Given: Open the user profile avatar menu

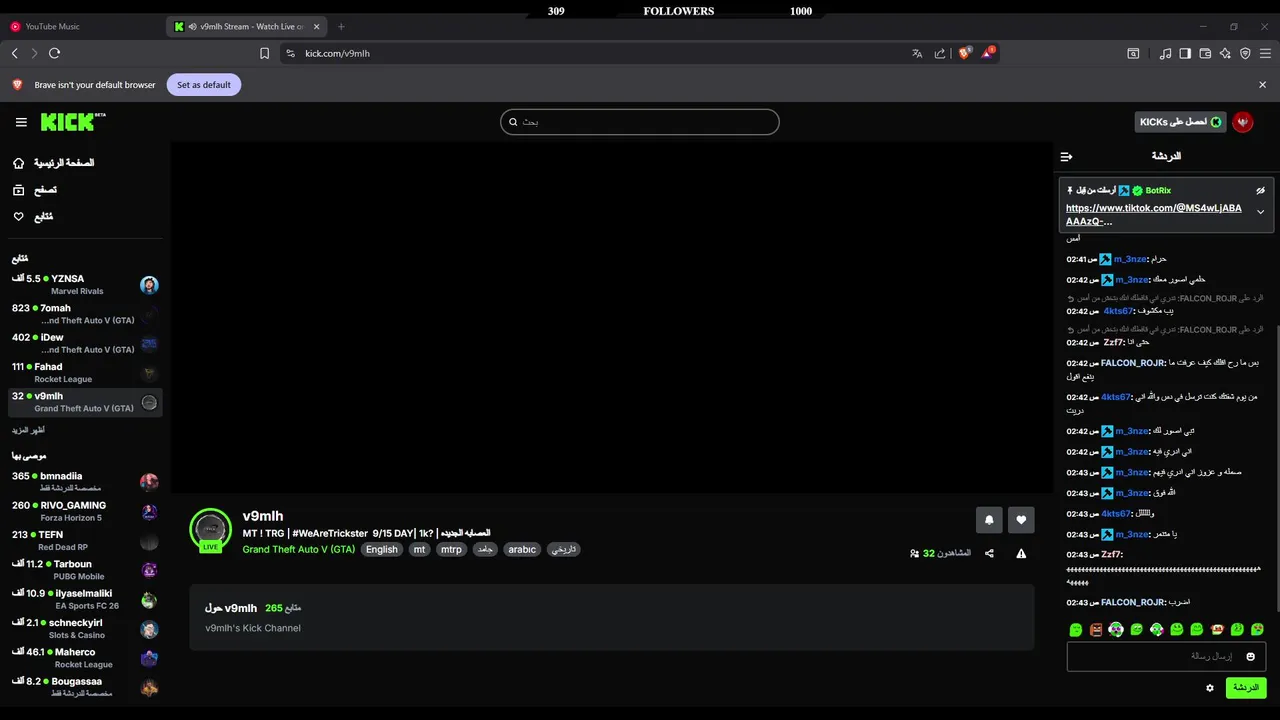Looking at the screenshot, I should [1243, 122].
